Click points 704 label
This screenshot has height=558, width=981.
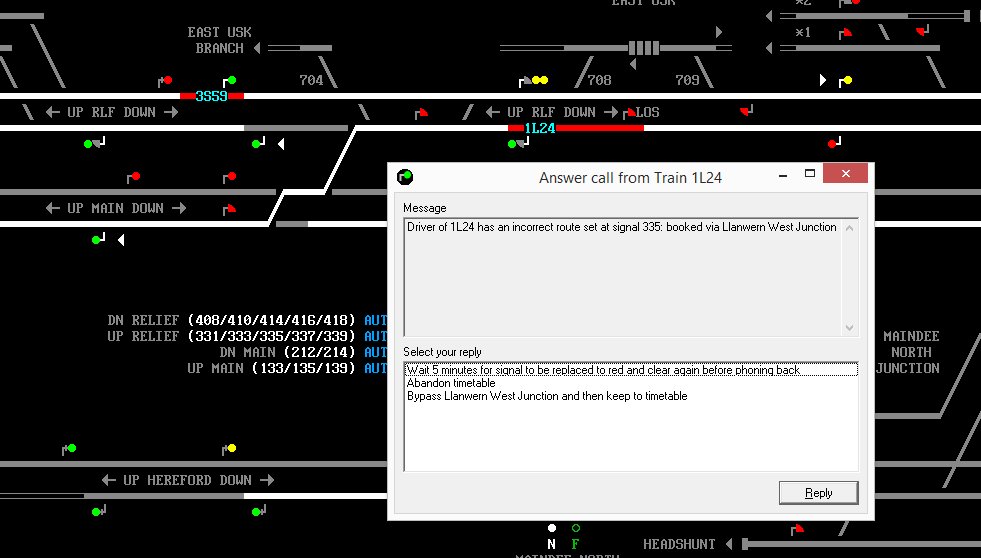pyautogui.click(x=311, y=81)
